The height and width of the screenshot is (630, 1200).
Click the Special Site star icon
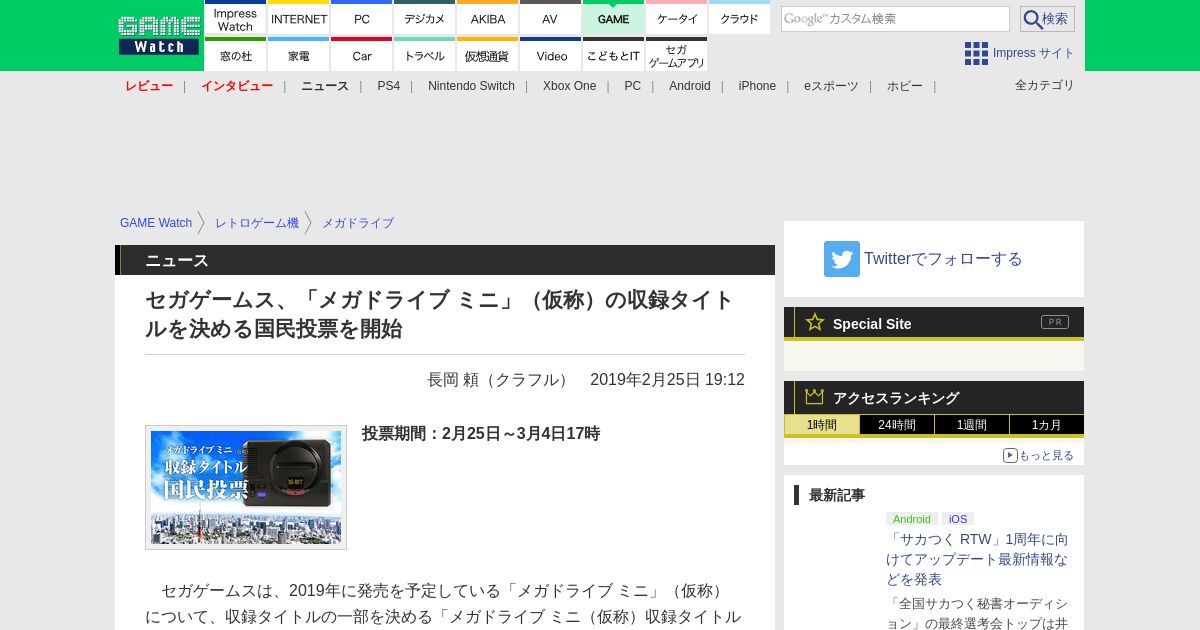(815, 322)
